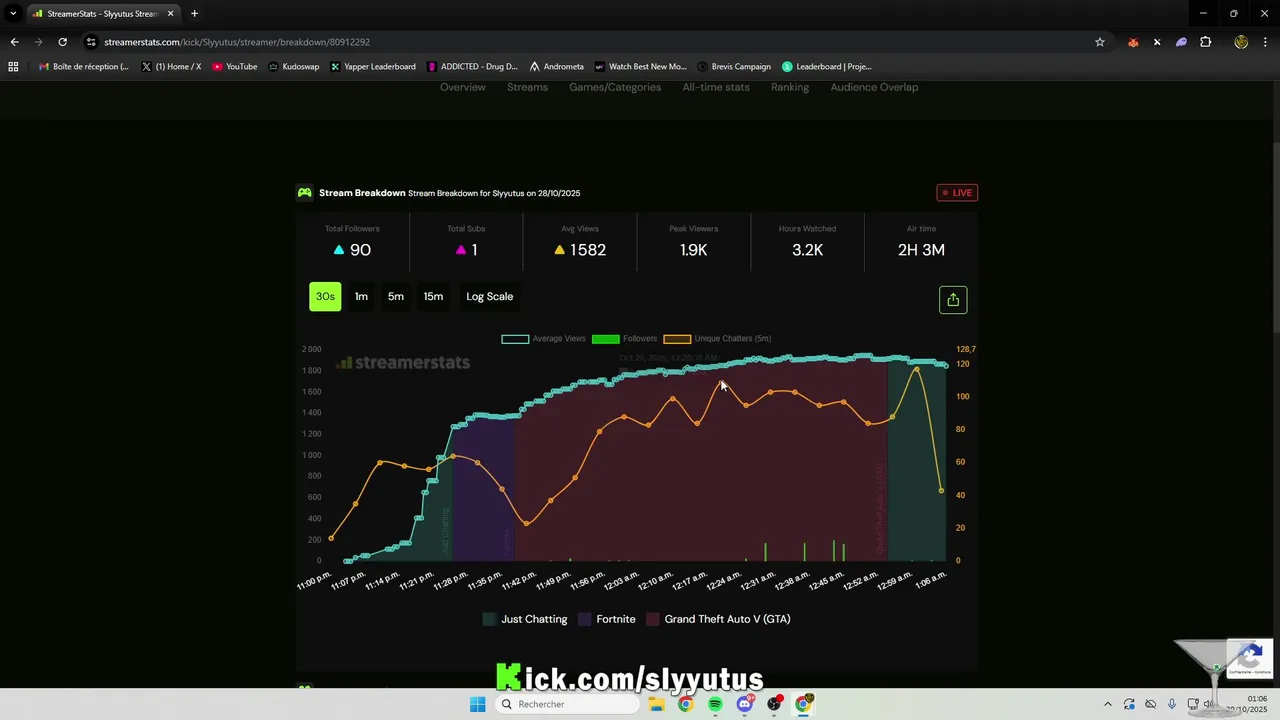This screenshot has height=720, width=1280.
Task: Open the tab search dropdown arrow
Action: point(13,14)
